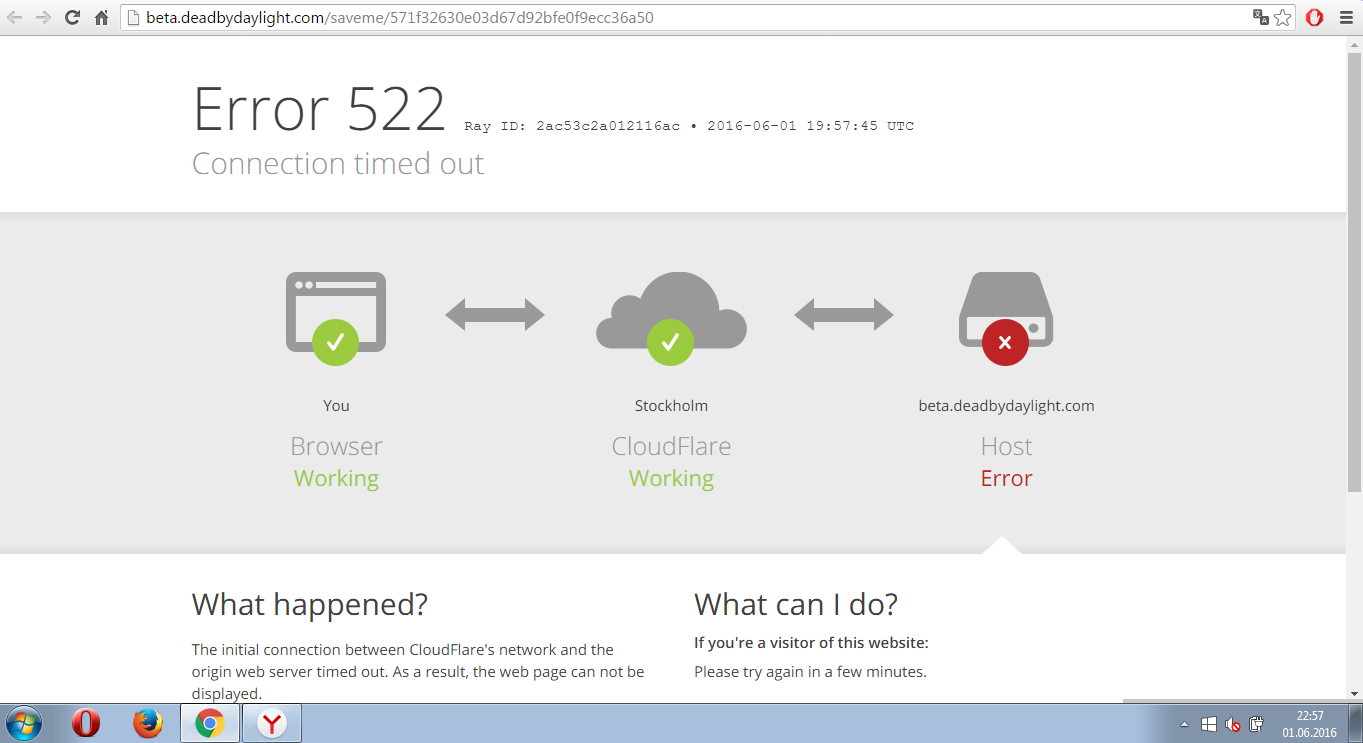Launch Firefox from the taskbar
This screenshot has width=1363, height=743.
[147, 723]
